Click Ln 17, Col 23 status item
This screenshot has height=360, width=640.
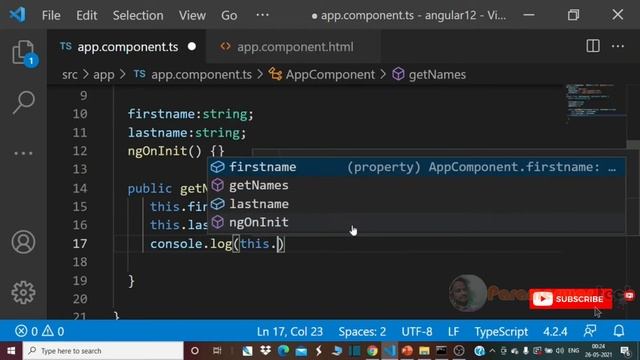(x=289, y=331)
